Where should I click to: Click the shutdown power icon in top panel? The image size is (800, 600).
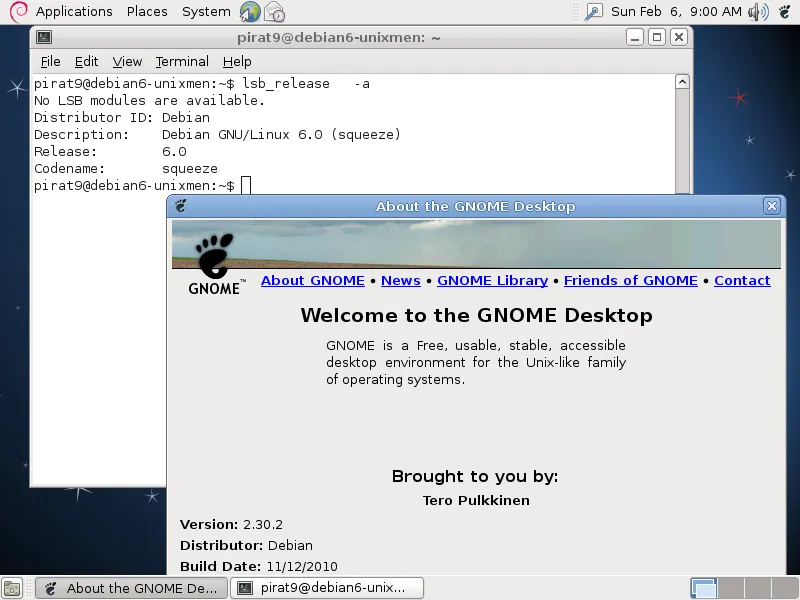[784, 12]
